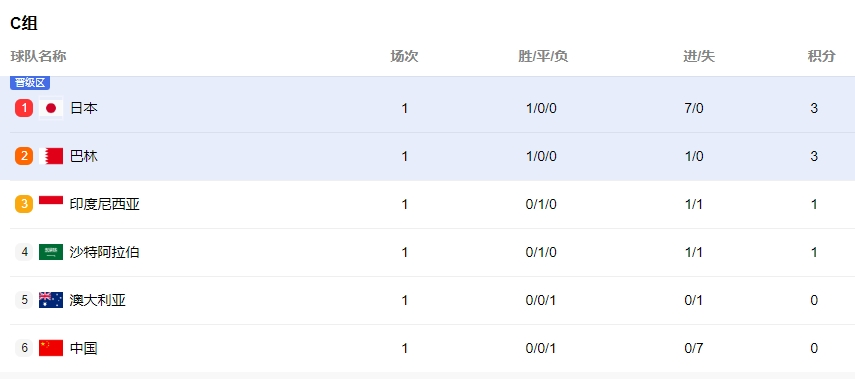Click the 胜/平/负 column header

(x=543, y=56)
